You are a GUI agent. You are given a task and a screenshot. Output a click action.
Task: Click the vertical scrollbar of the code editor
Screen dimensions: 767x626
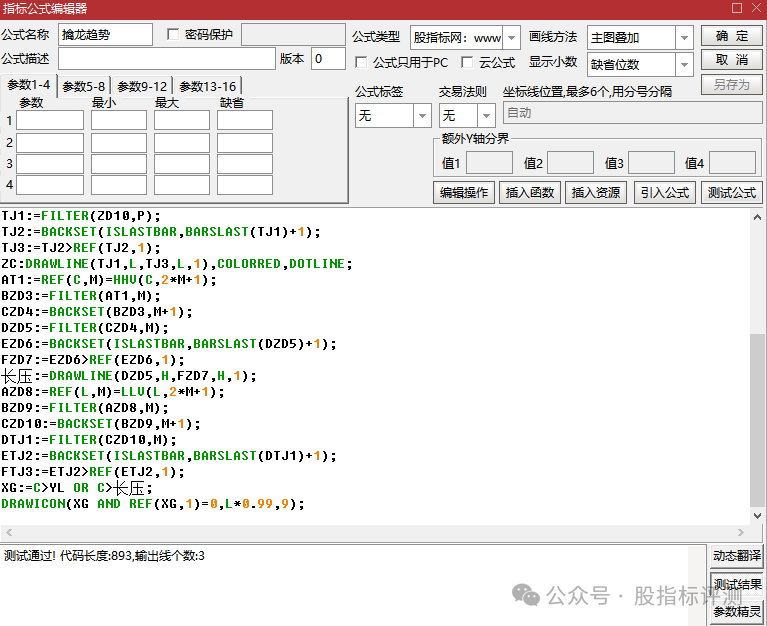pyautogui.click(x=757, y=420)
